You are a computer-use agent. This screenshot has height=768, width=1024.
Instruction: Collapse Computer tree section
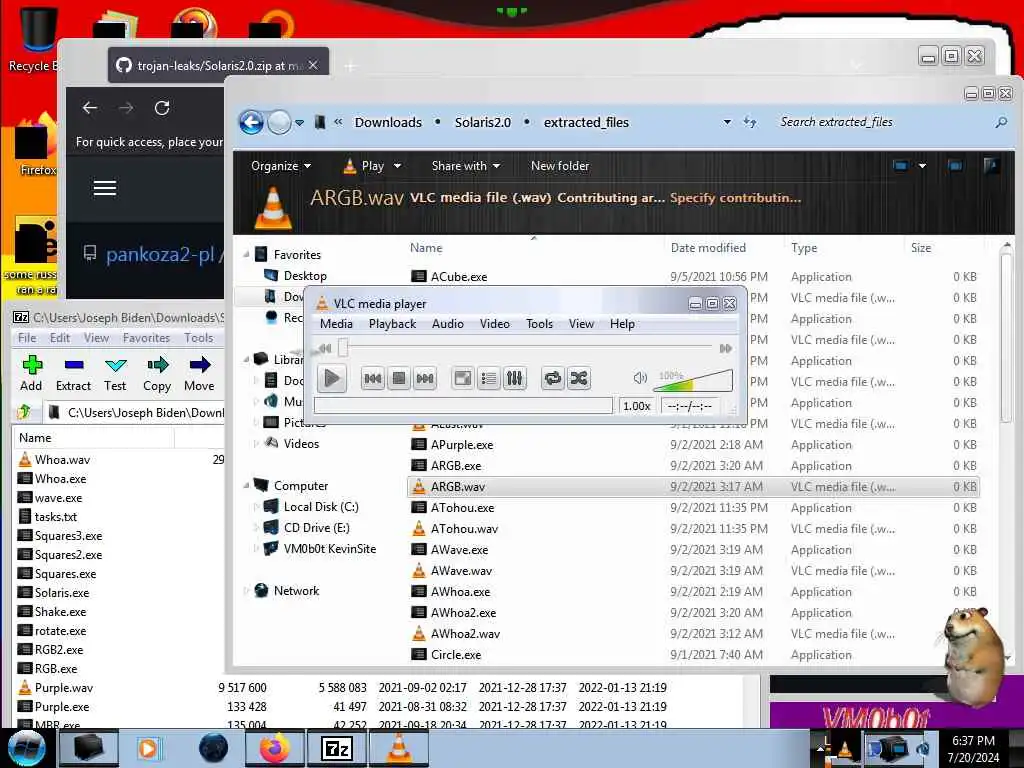point(247,485)
